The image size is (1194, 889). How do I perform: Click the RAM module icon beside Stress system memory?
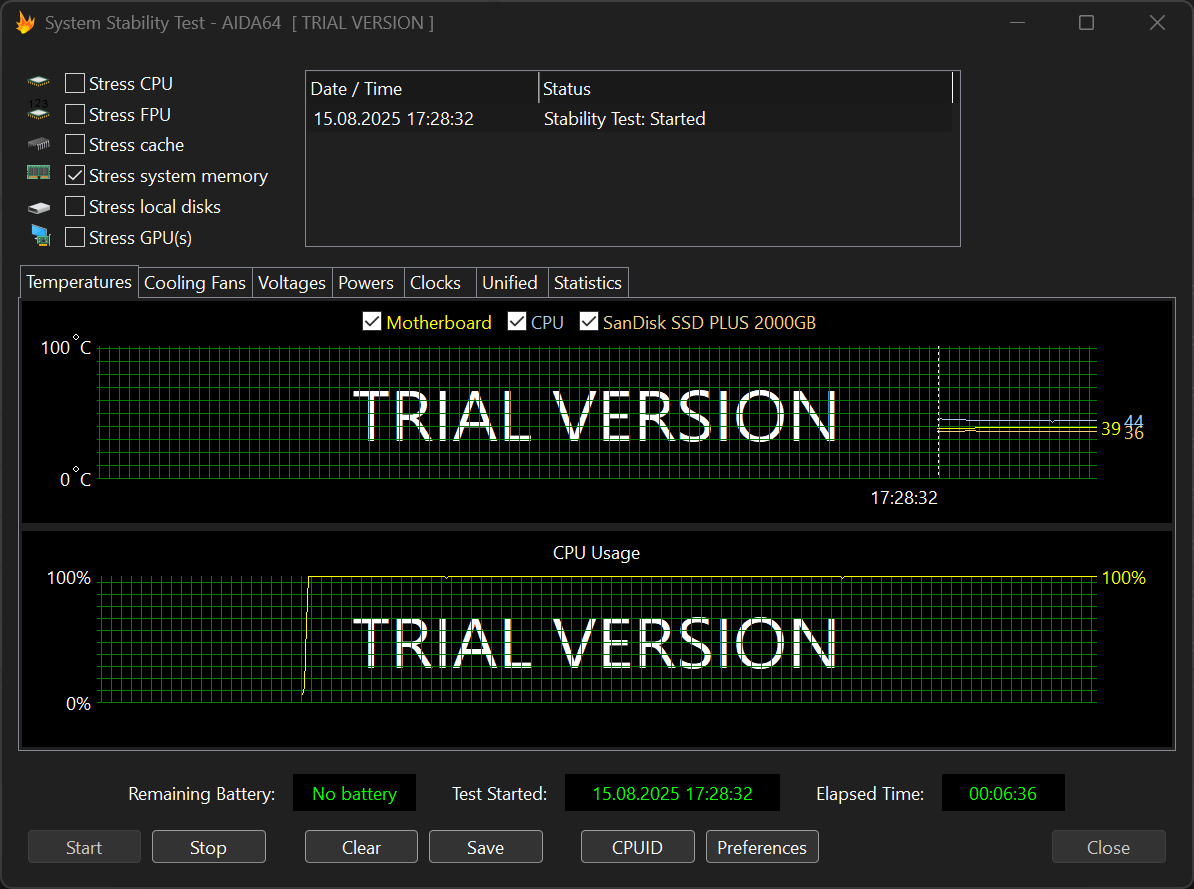click(x=38, y=173)
